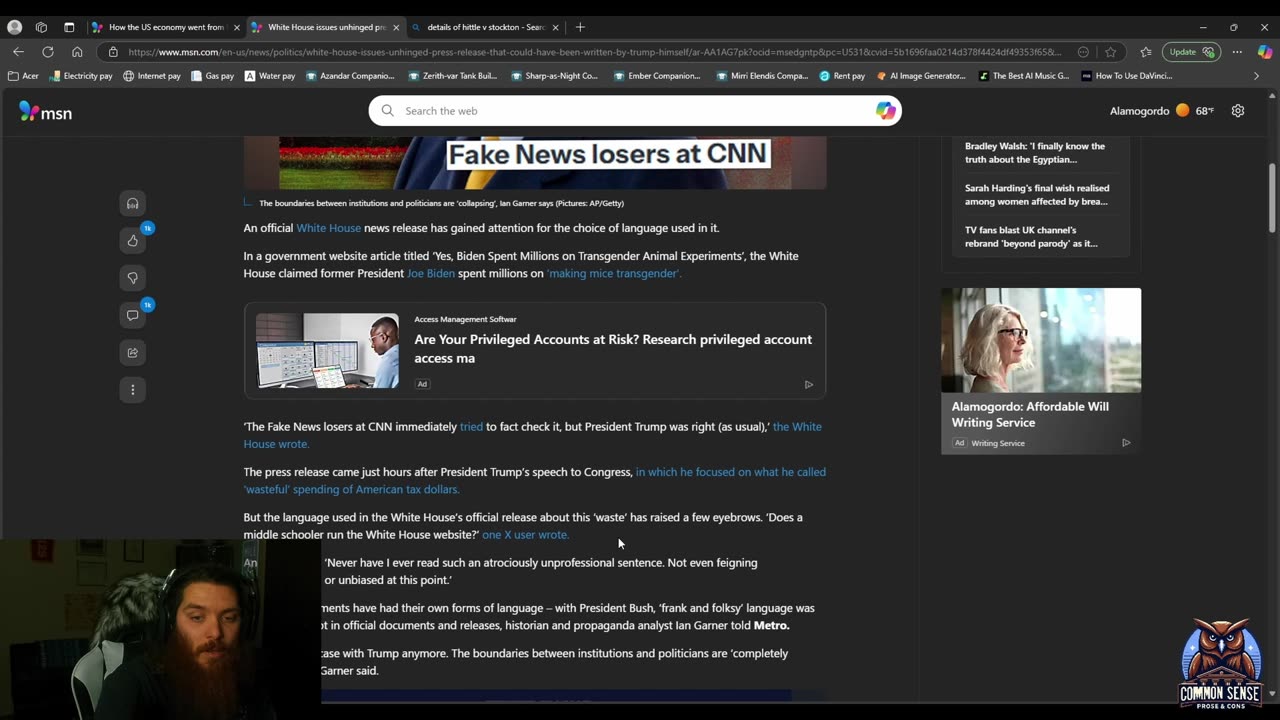Open Copilot icon in the search bar
1280x720 pixels.
[x=885, y=111]
